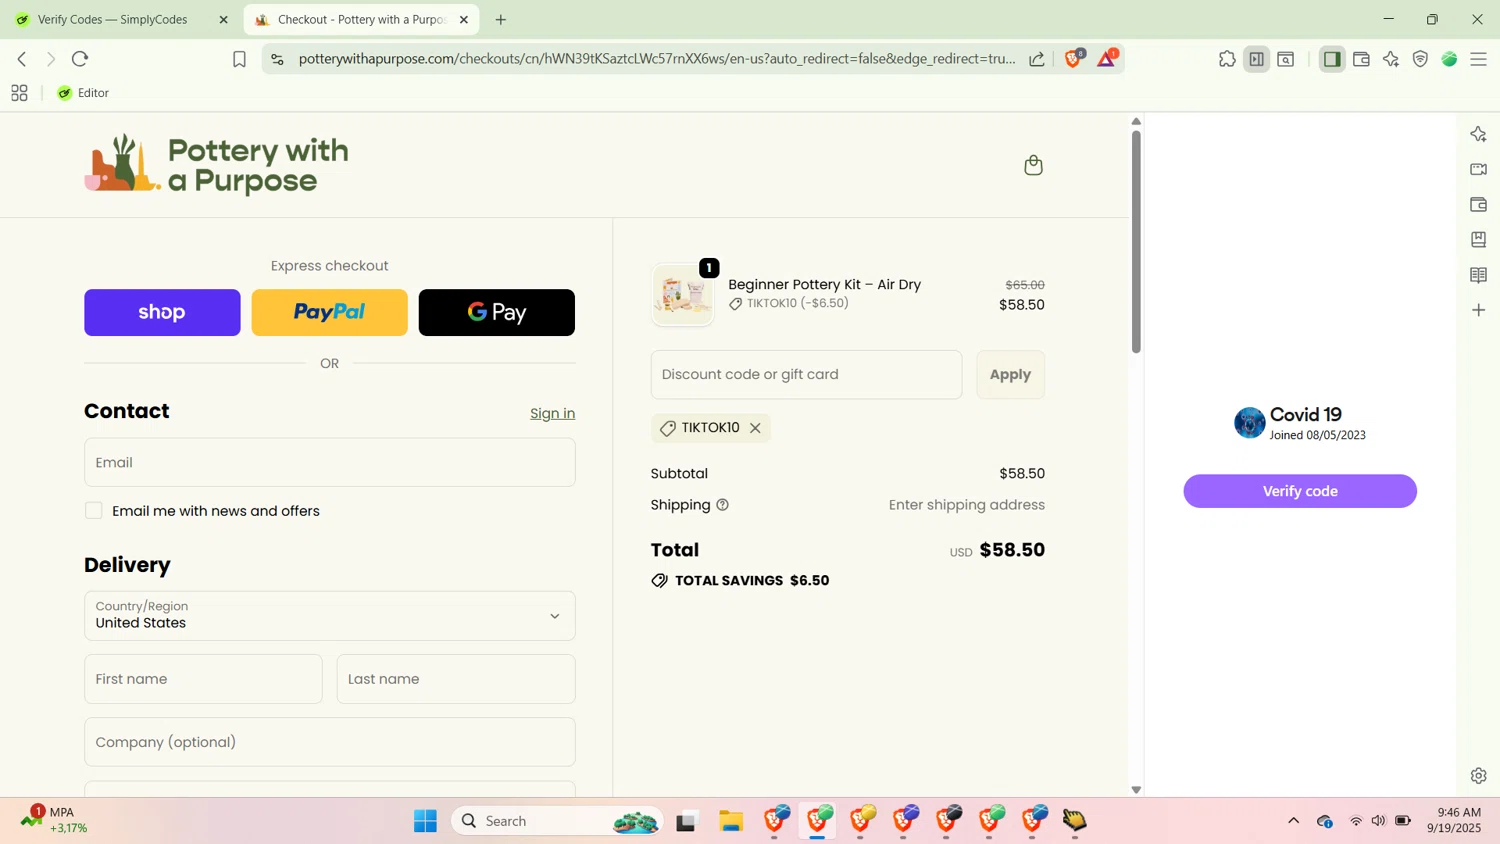Open Brave Shields lion icon

(1073, 59)
